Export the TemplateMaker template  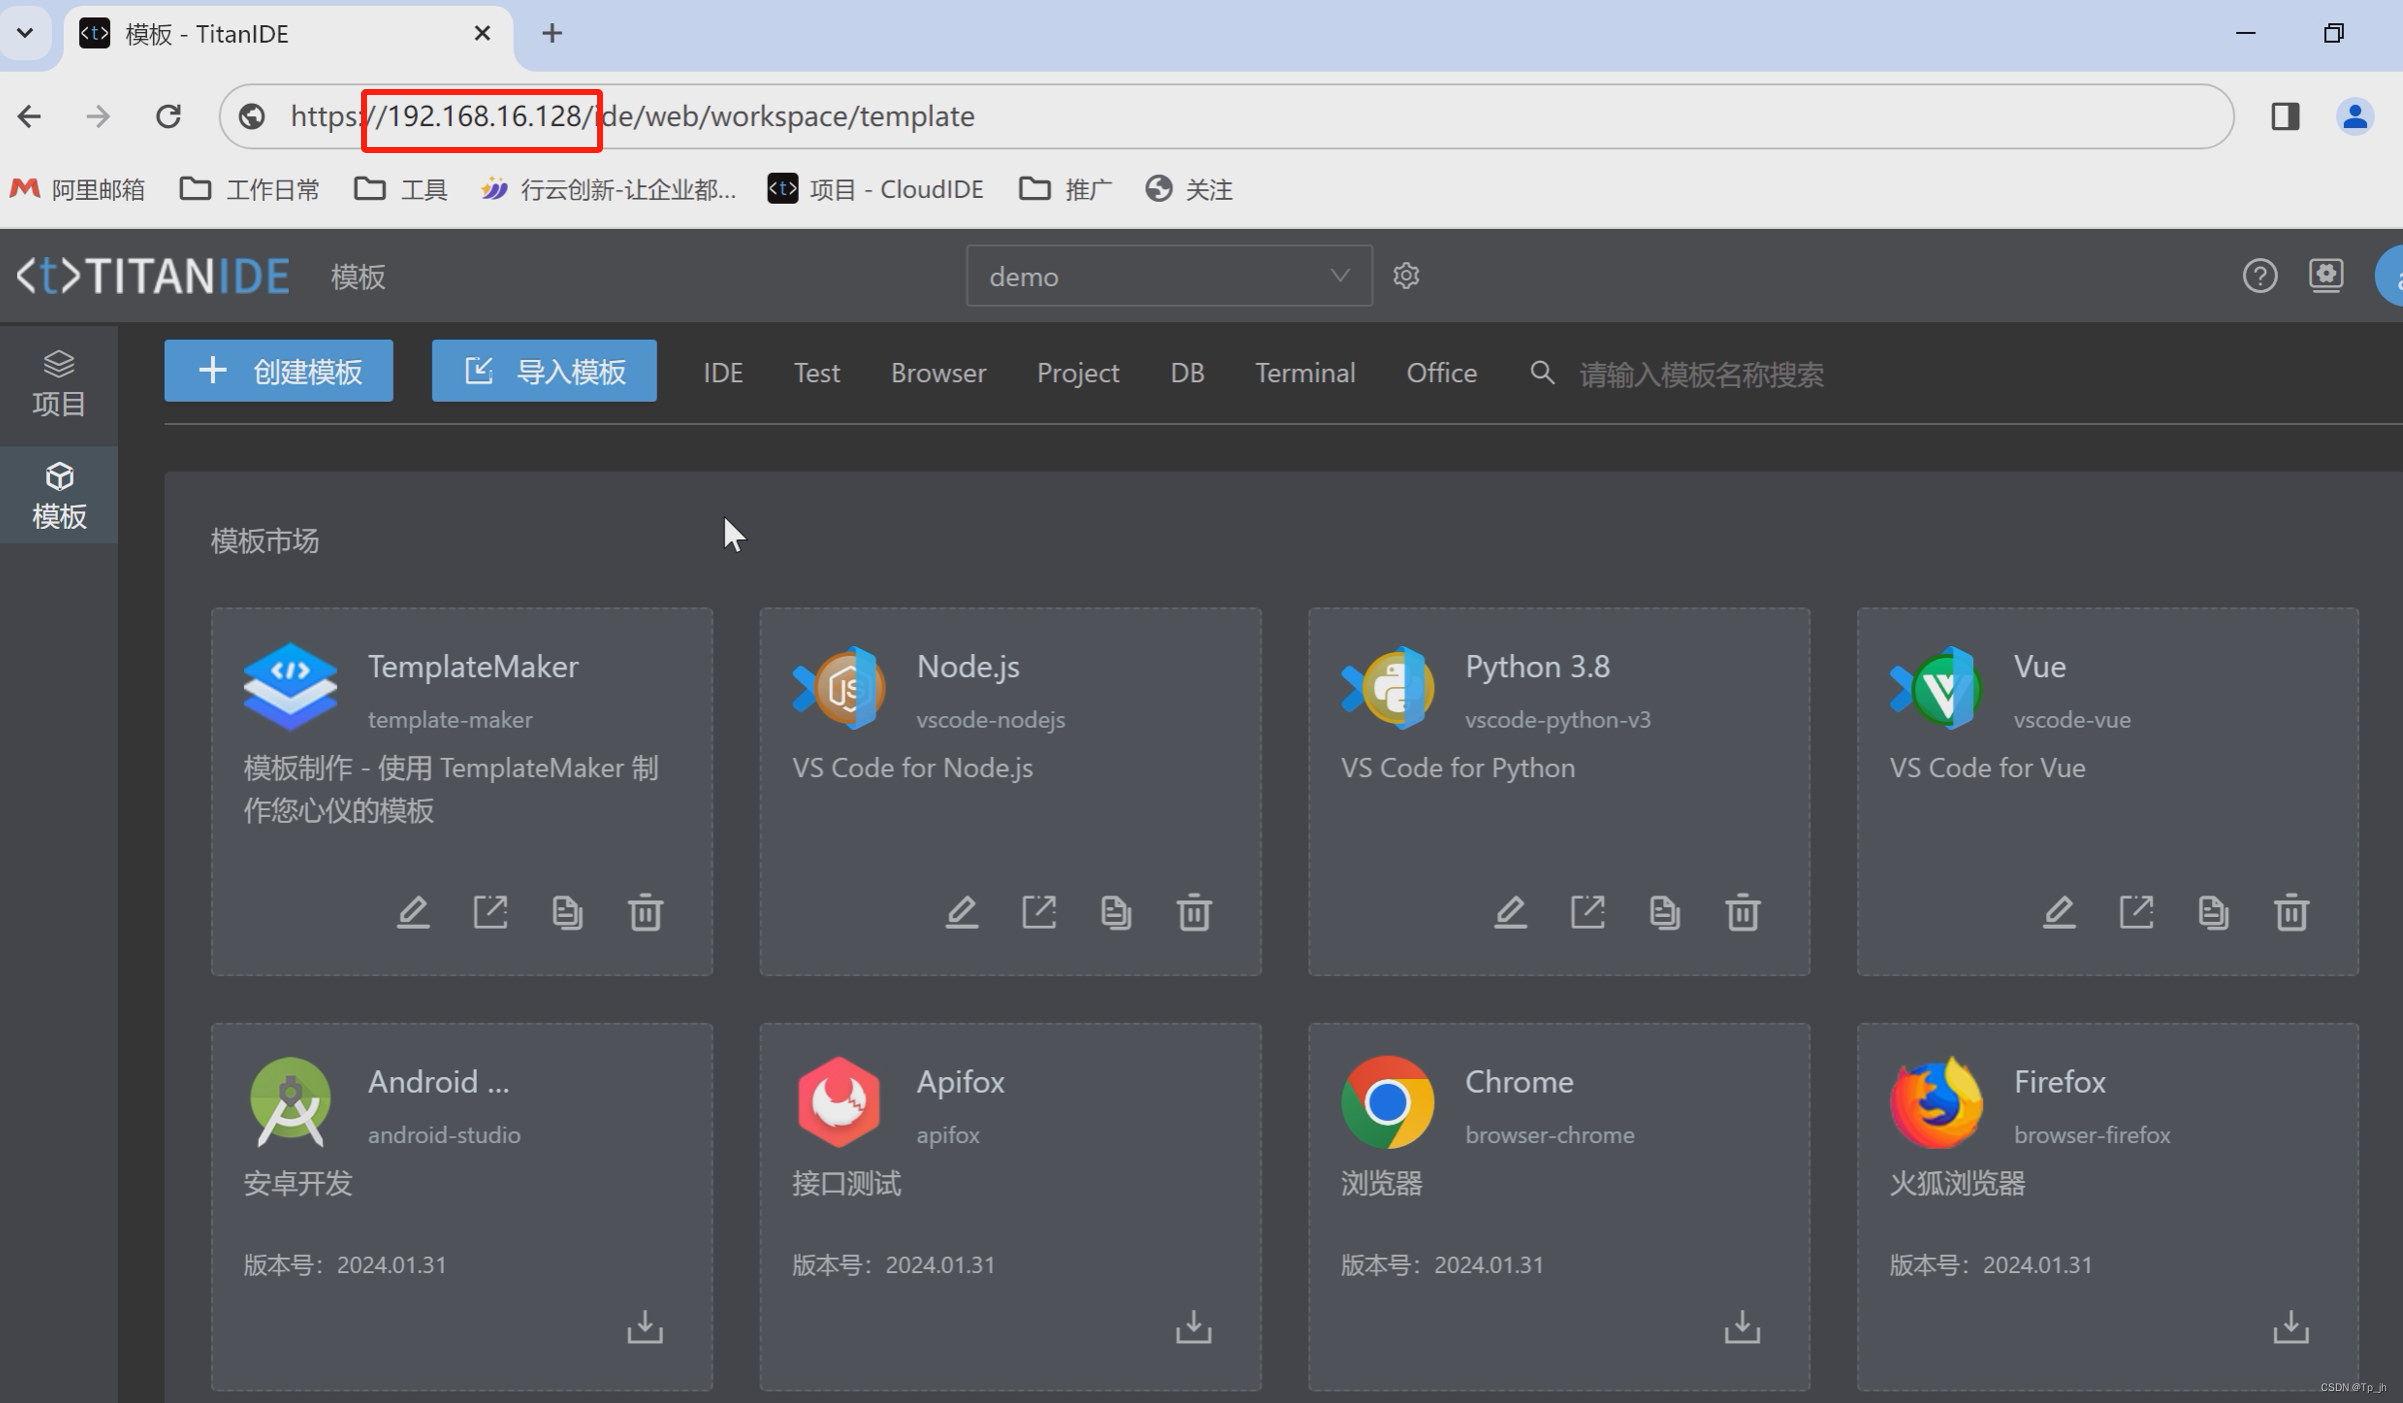click(x=490, y=912)
